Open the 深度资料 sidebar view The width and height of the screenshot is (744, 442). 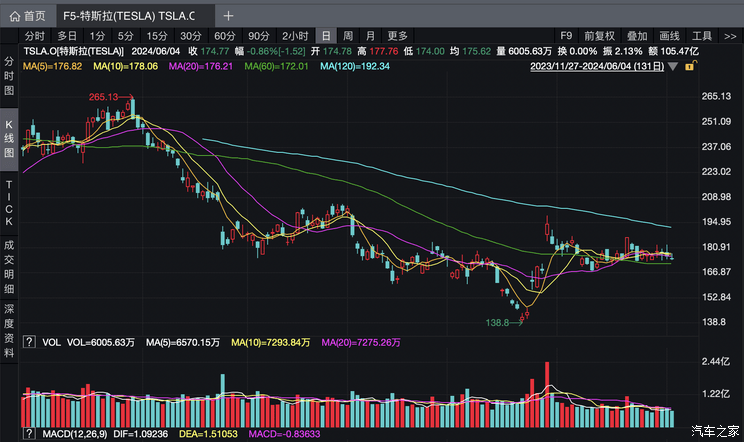[x=9, y=331]
